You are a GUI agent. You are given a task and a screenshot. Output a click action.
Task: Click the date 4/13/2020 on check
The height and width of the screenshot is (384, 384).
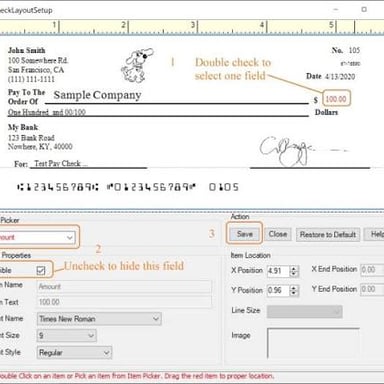[x=340, y=76]
